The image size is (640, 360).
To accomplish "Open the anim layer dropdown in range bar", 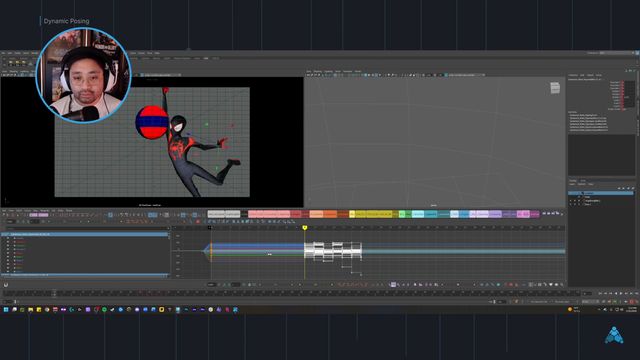I will tap(564, 302).
